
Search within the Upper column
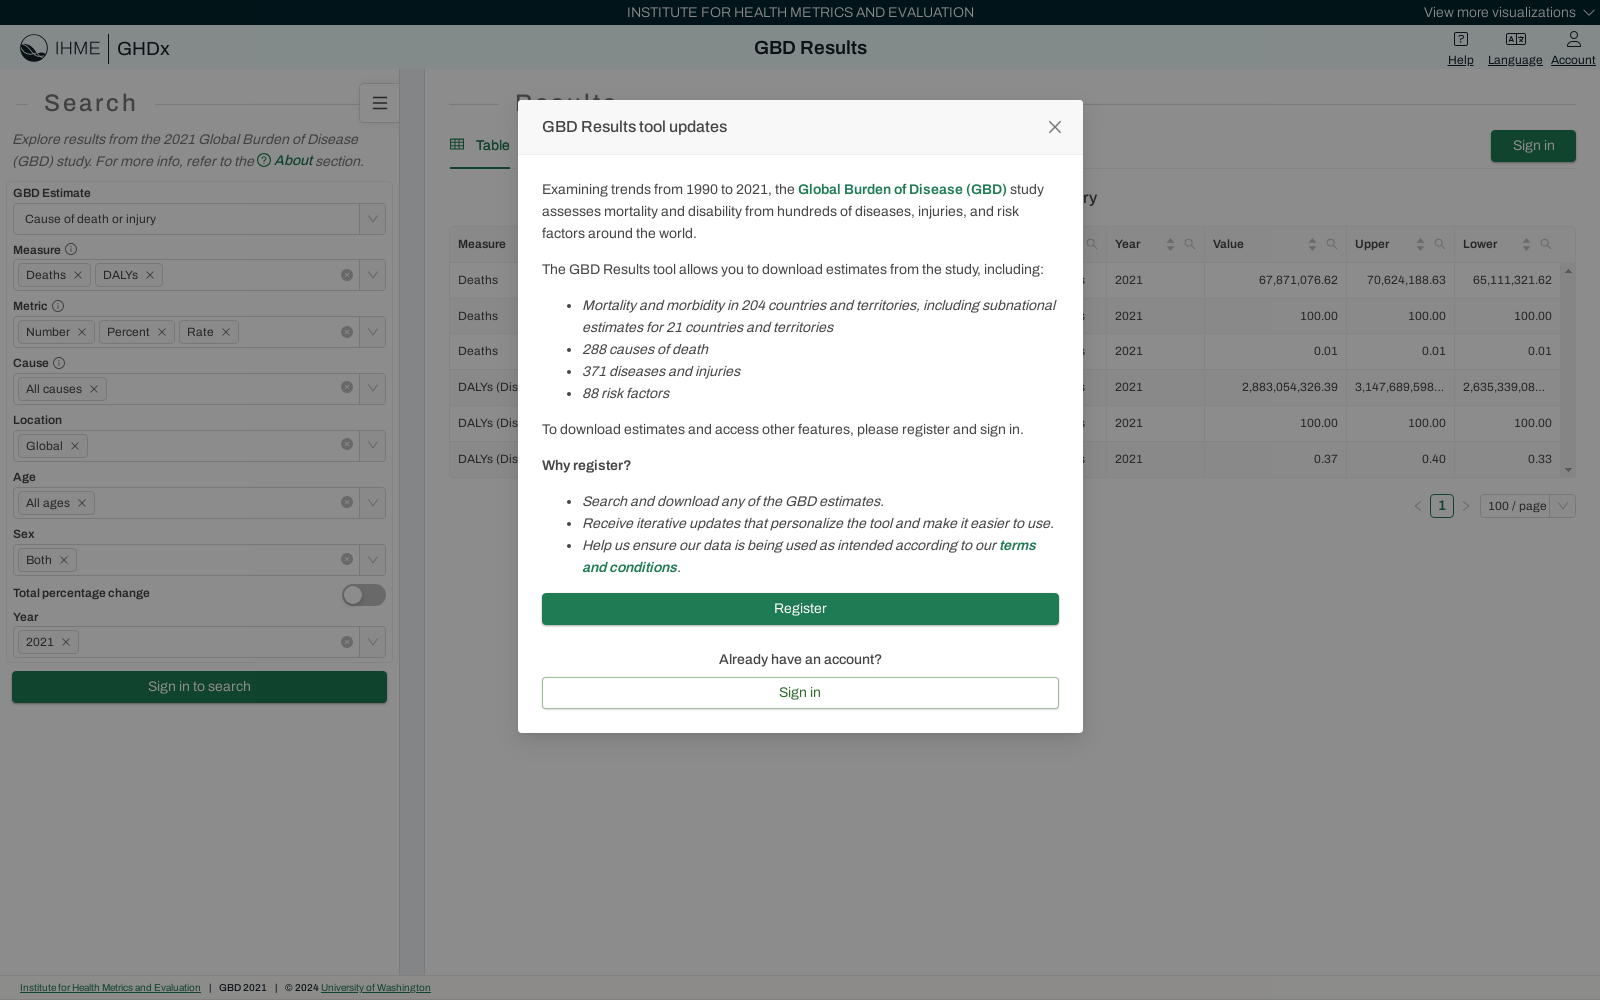[1440, 244]
